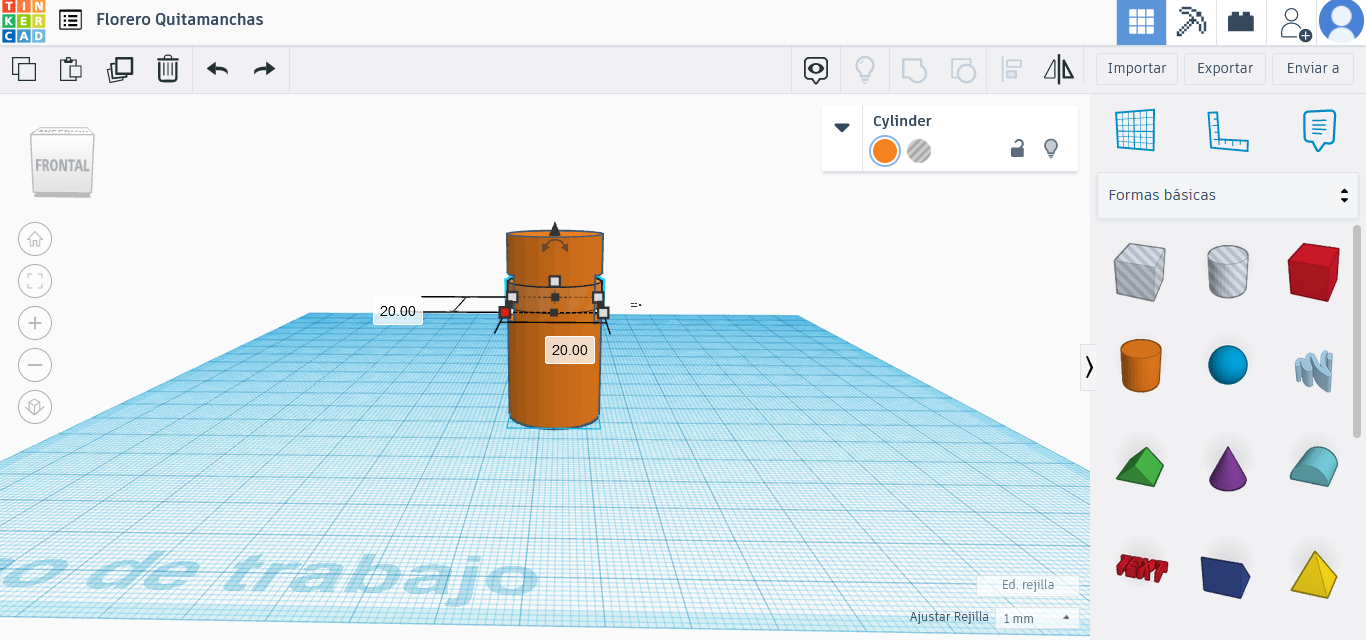Click the Florero Quitamanchas design name

pyautogui.click(x=180, y=19)
